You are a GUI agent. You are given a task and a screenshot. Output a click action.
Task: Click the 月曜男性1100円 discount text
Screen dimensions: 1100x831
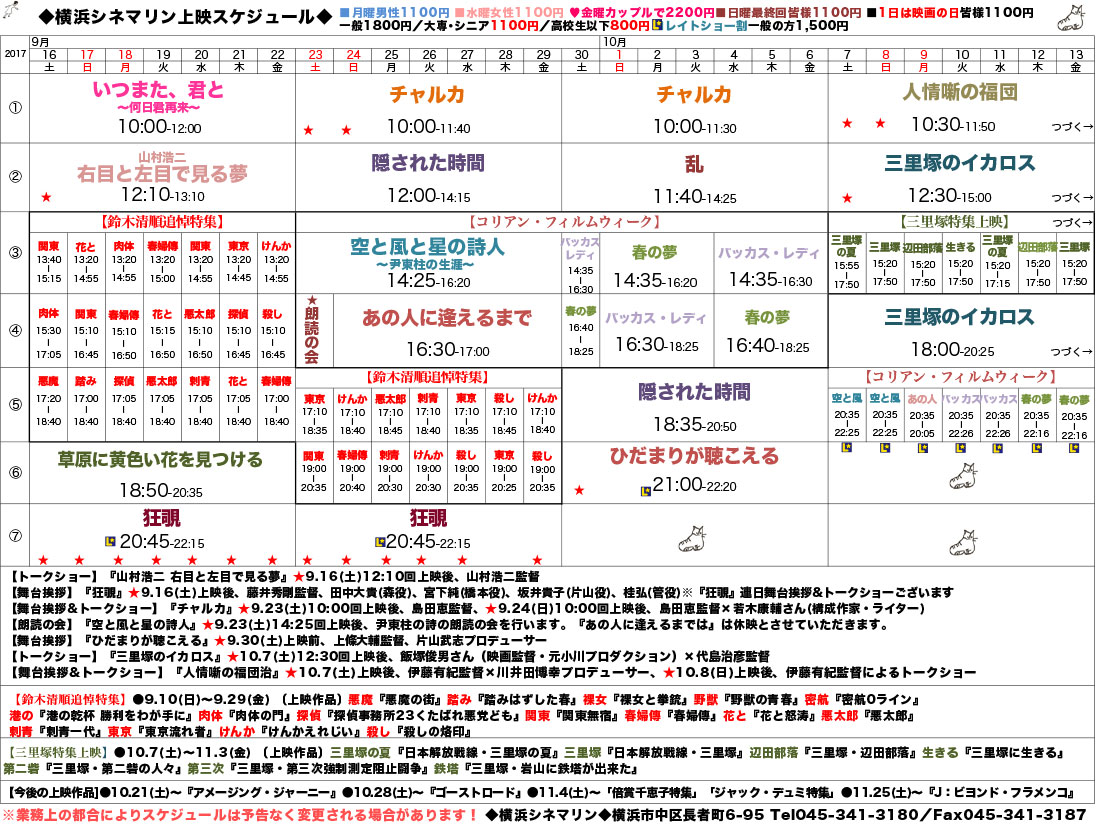tap(401, 13)
